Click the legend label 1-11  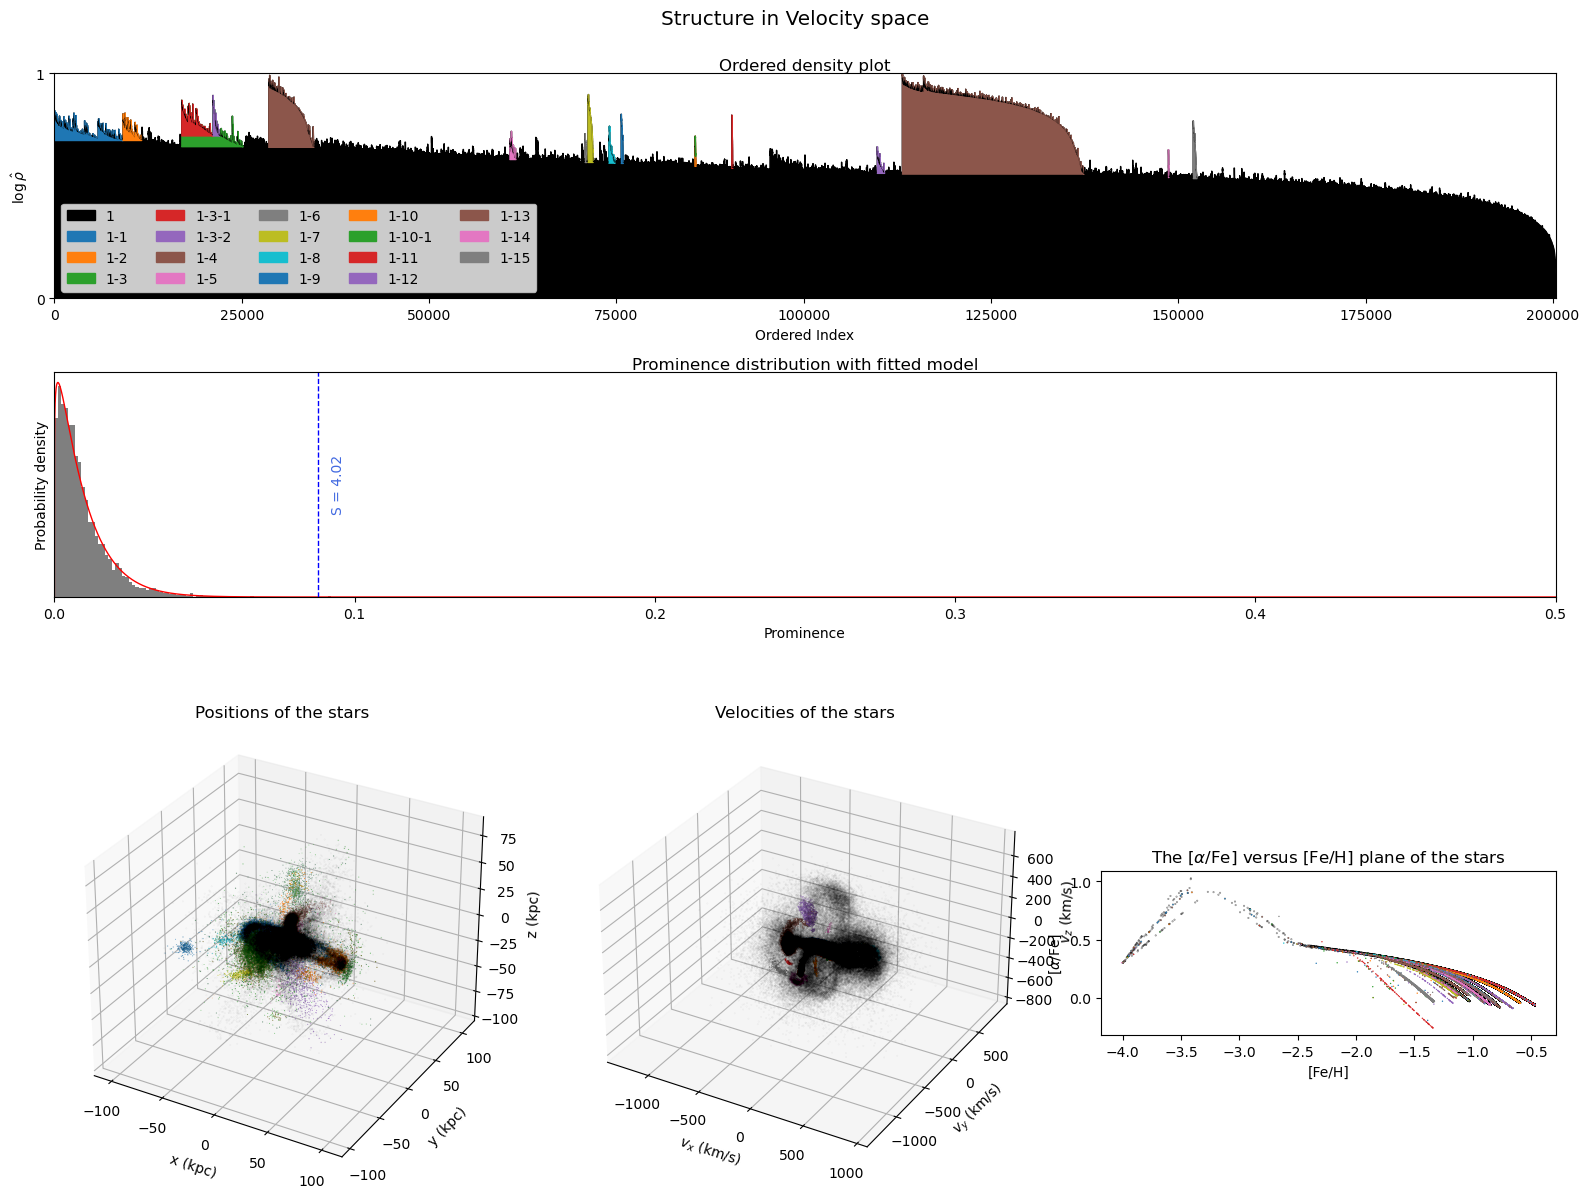coord(403,258)
